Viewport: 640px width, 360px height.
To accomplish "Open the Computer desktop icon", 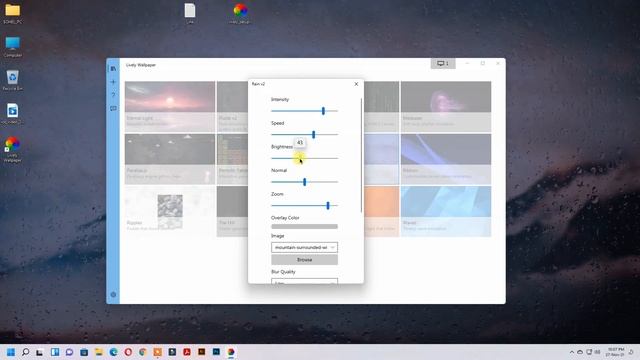I will coord(13,47).
